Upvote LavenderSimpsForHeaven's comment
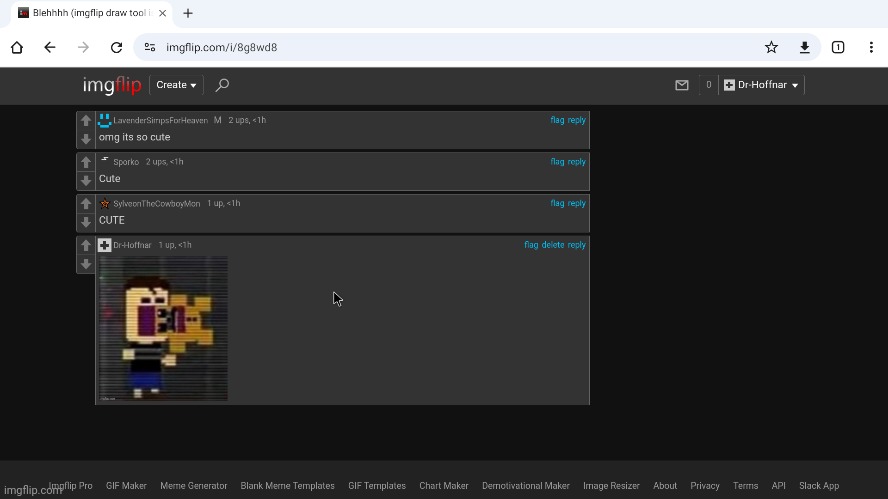 coord(86,121)
